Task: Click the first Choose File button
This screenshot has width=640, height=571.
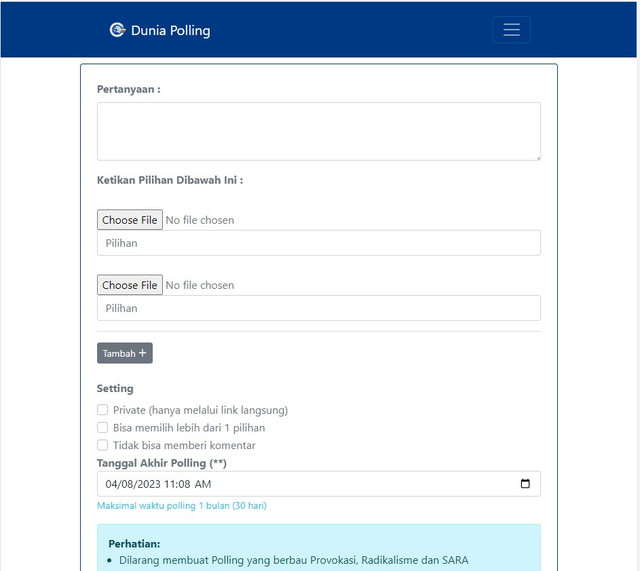Action: click(130, 220)
